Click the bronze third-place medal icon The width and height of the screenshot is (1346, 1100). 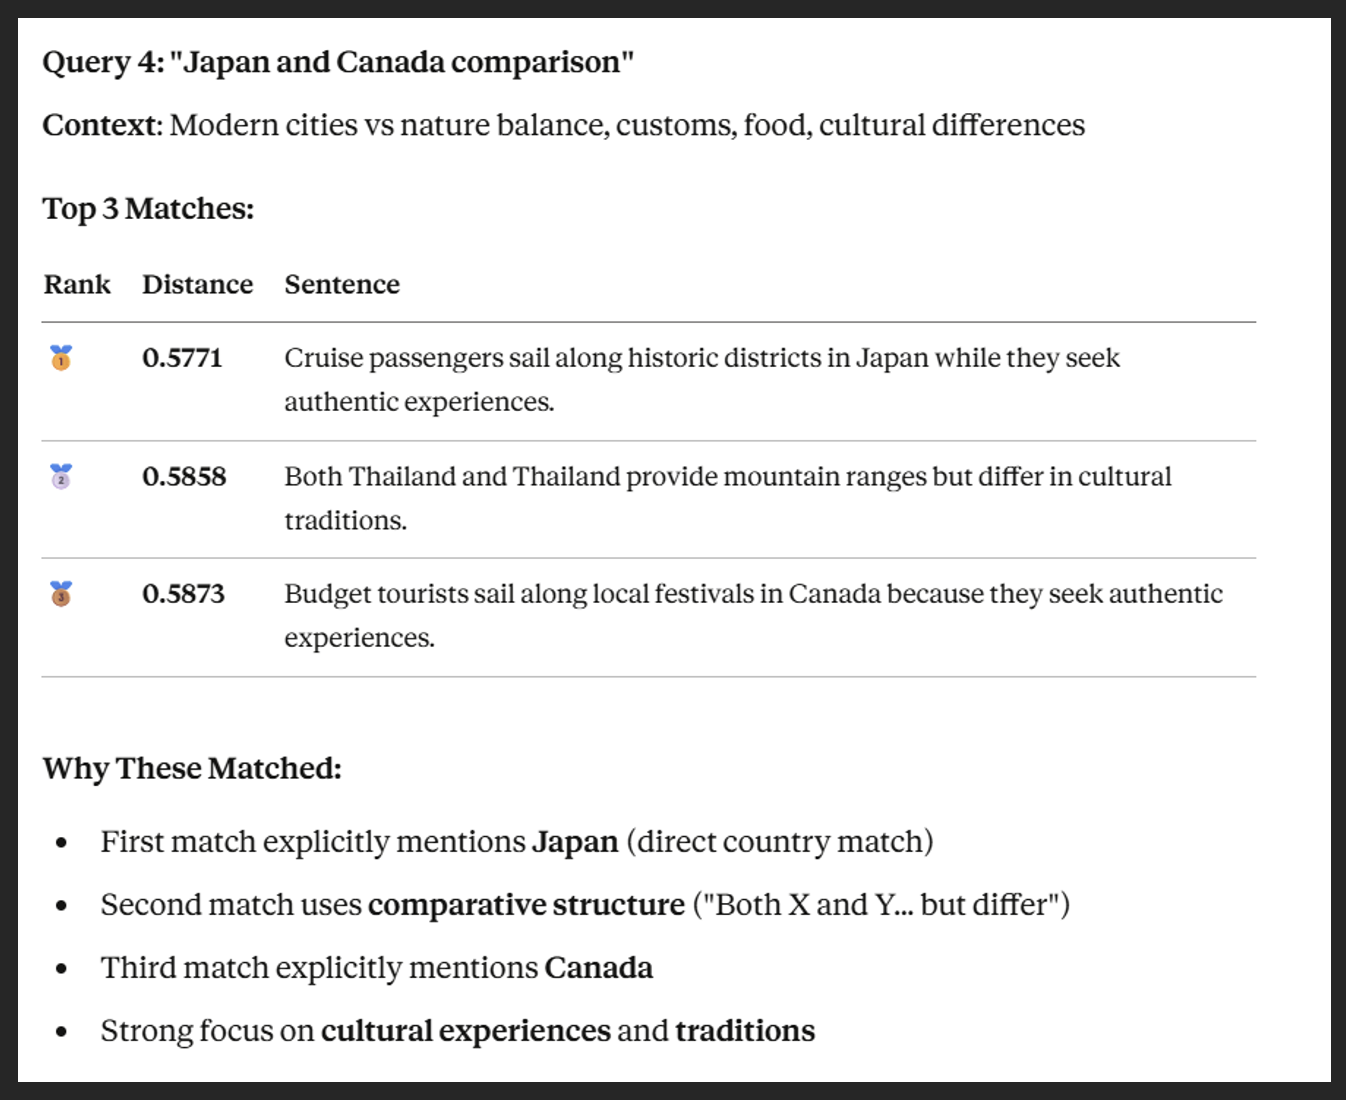pos(61,594)
